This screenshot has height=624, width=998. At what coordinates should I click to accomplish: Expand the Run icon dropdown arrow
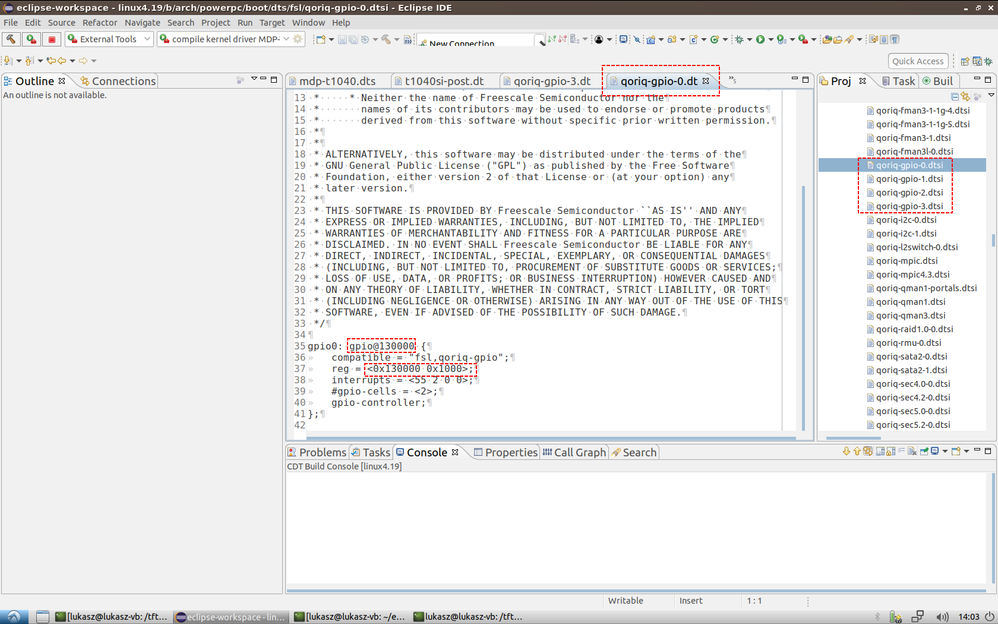click(771, 39)
